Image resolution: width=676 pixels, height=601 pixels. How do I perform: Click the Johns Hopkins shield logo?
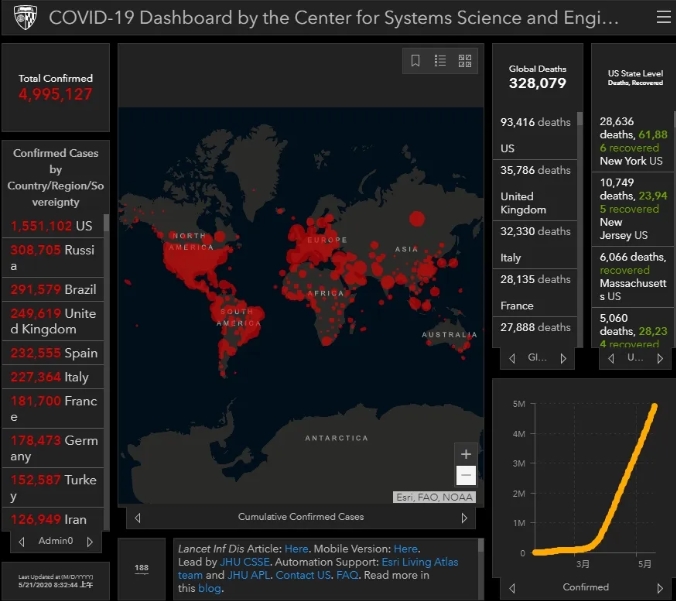[24, 18]
